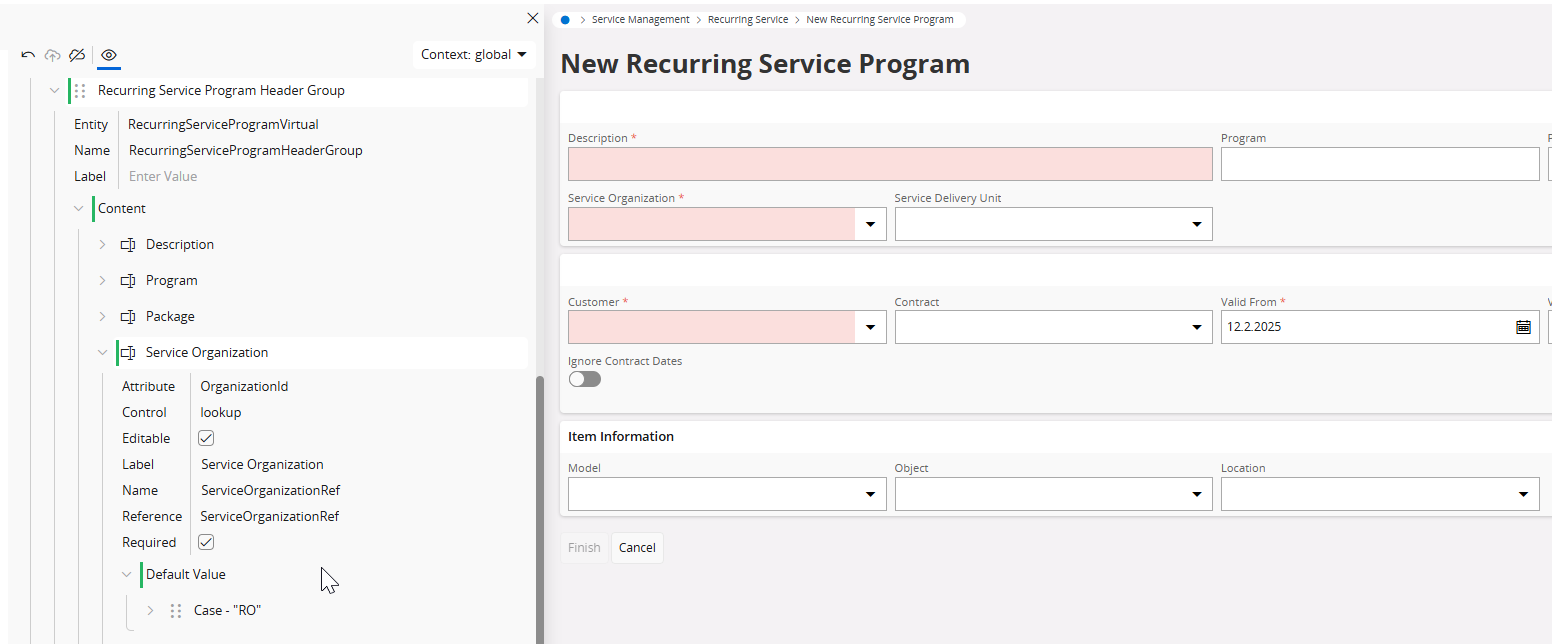Click the field icon beside Program in tree
The height and width of the screenshot is (644, 1552).
[128, 281]
